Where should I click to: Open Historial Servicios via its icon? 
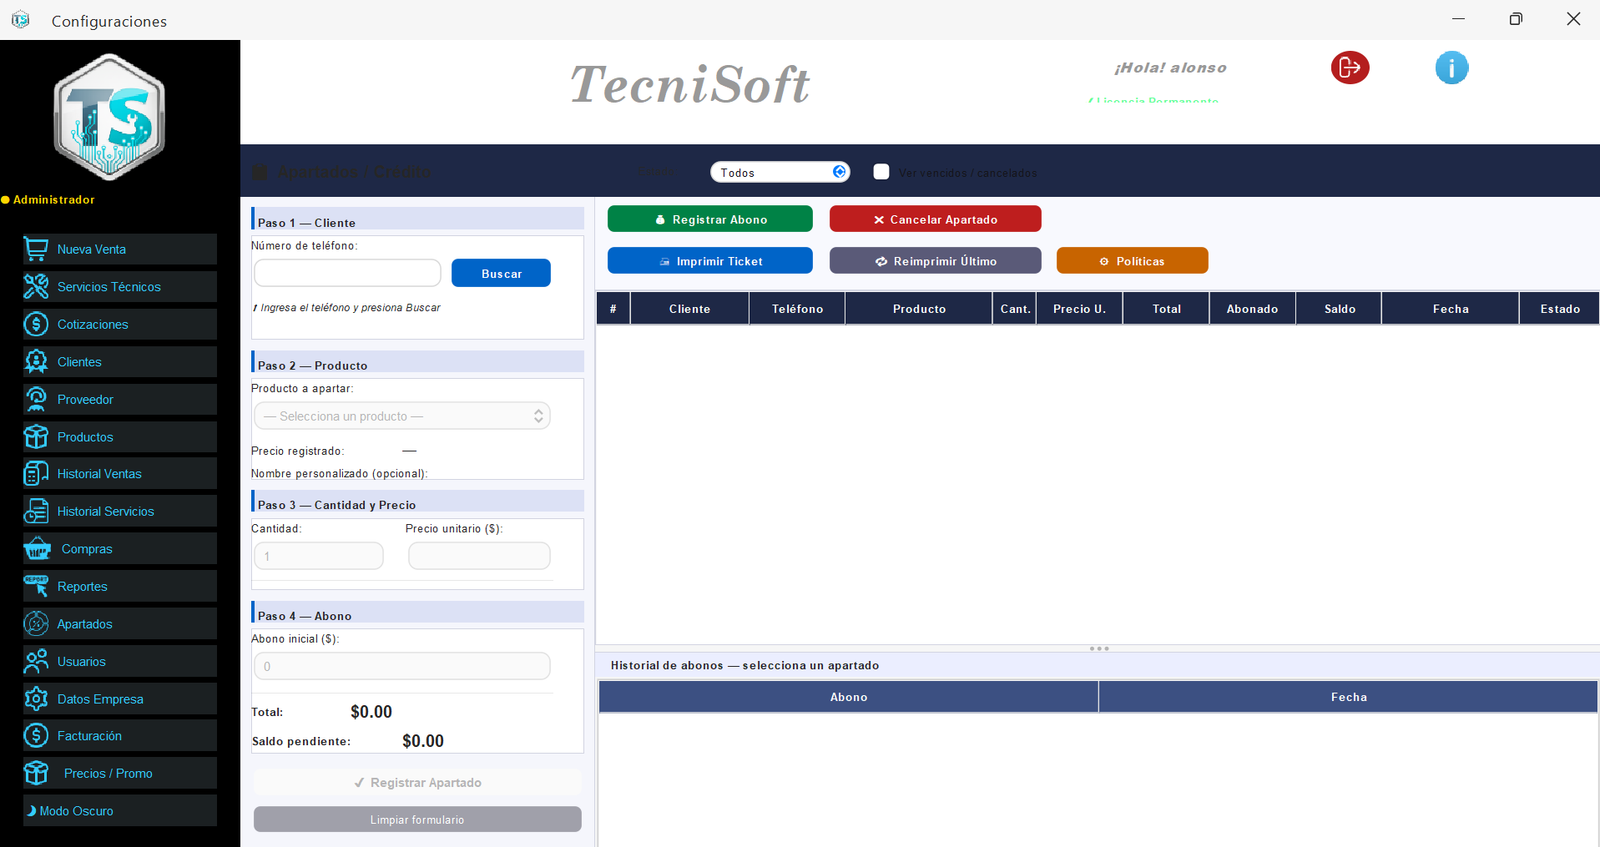click(x=36, y=511)
